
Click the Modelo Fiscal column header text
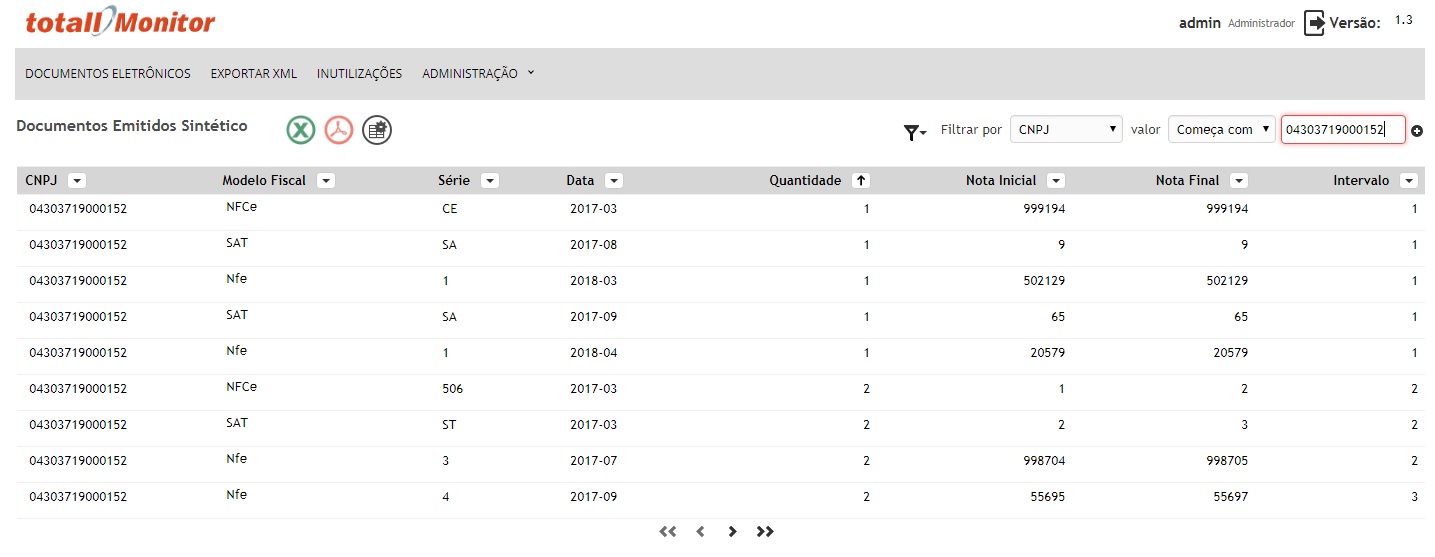[264, 181]
